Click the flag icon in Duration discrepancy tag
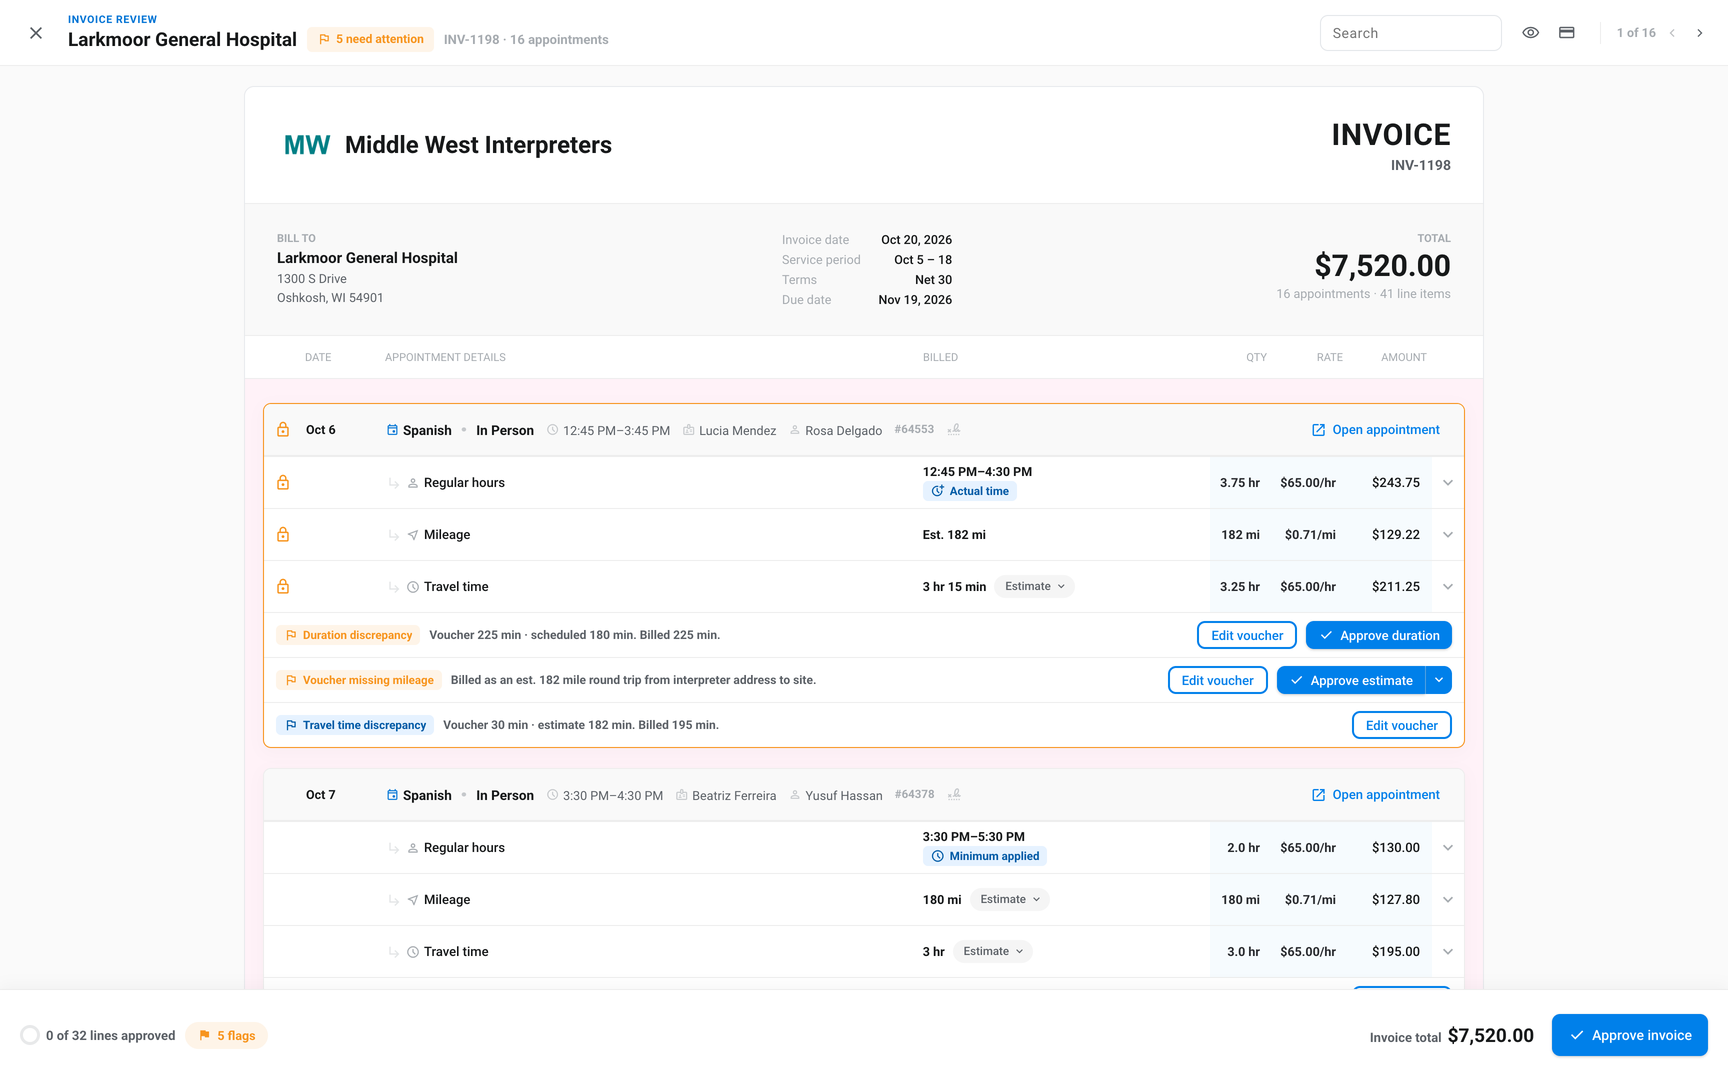This screenshot has width=1728, height=1080. [x=291, y=635]
